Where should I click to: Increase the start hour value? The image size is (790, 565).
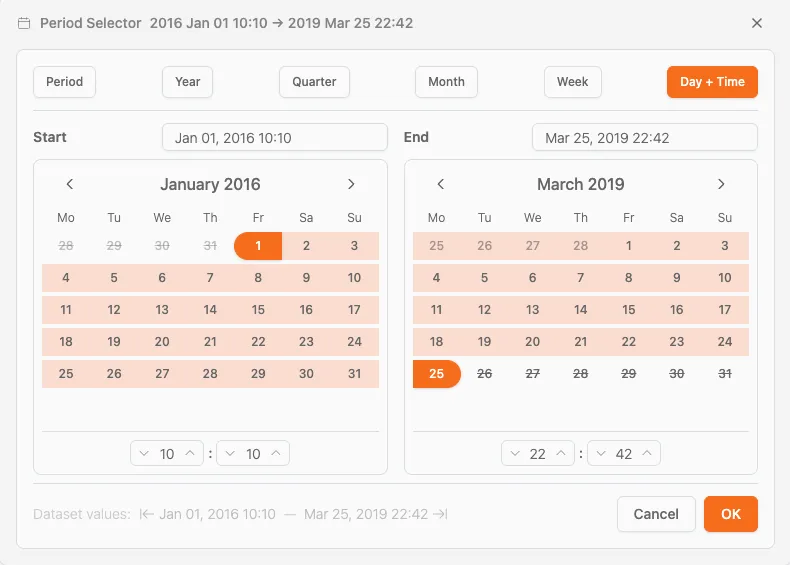191,454
